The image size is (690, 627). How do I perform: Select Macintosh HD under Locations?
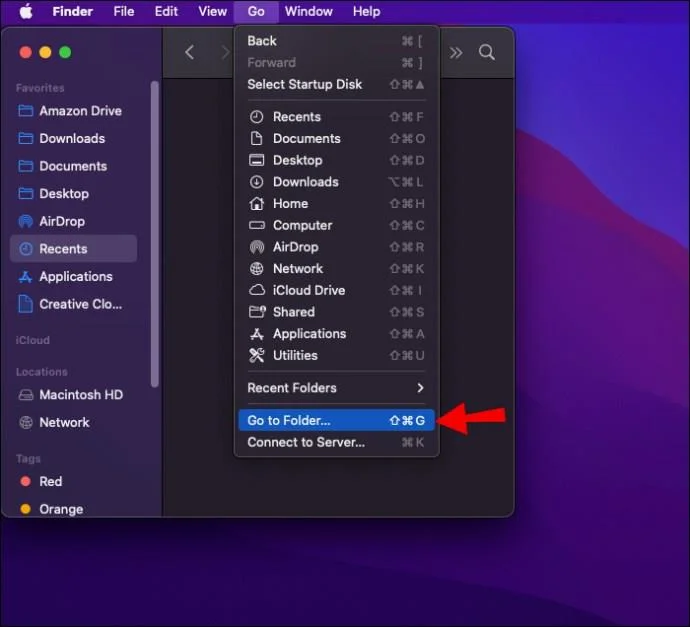pos(73,395)
